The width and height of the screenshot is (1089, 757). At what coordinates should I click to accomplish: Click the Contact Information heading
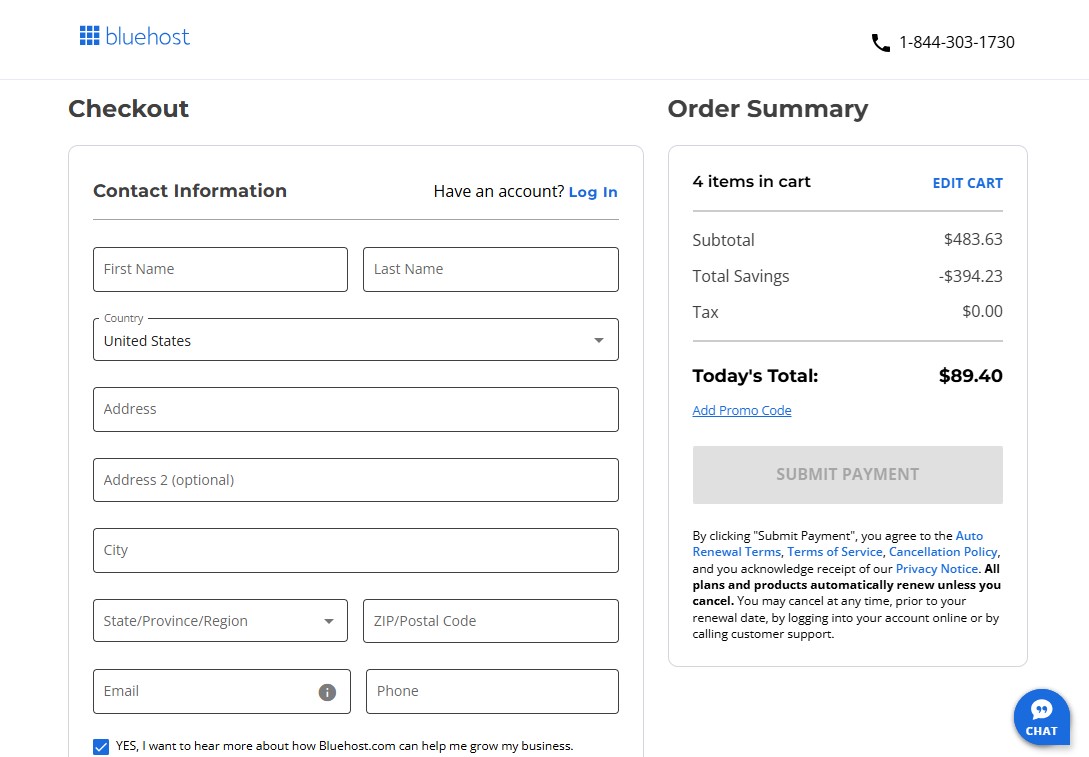(x=190, y=191)
